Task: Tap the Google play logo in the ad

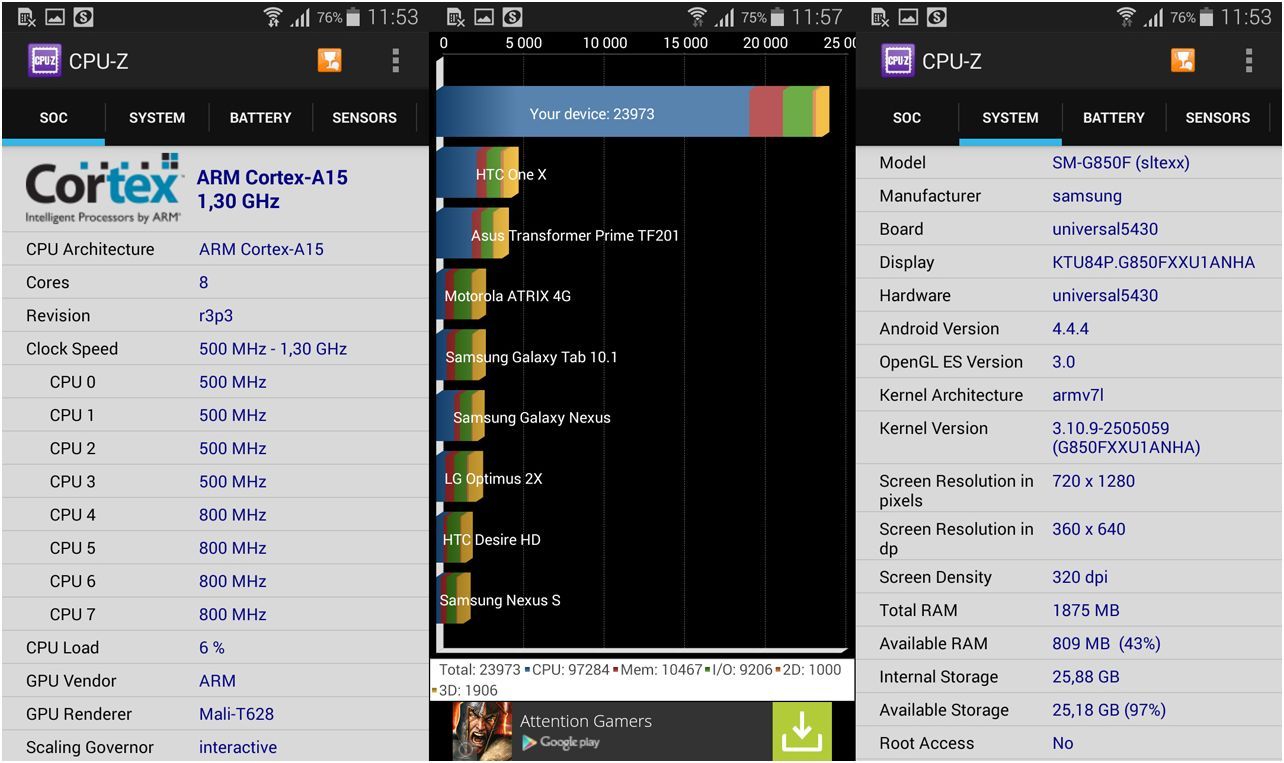Action: [x=560, y=743]
